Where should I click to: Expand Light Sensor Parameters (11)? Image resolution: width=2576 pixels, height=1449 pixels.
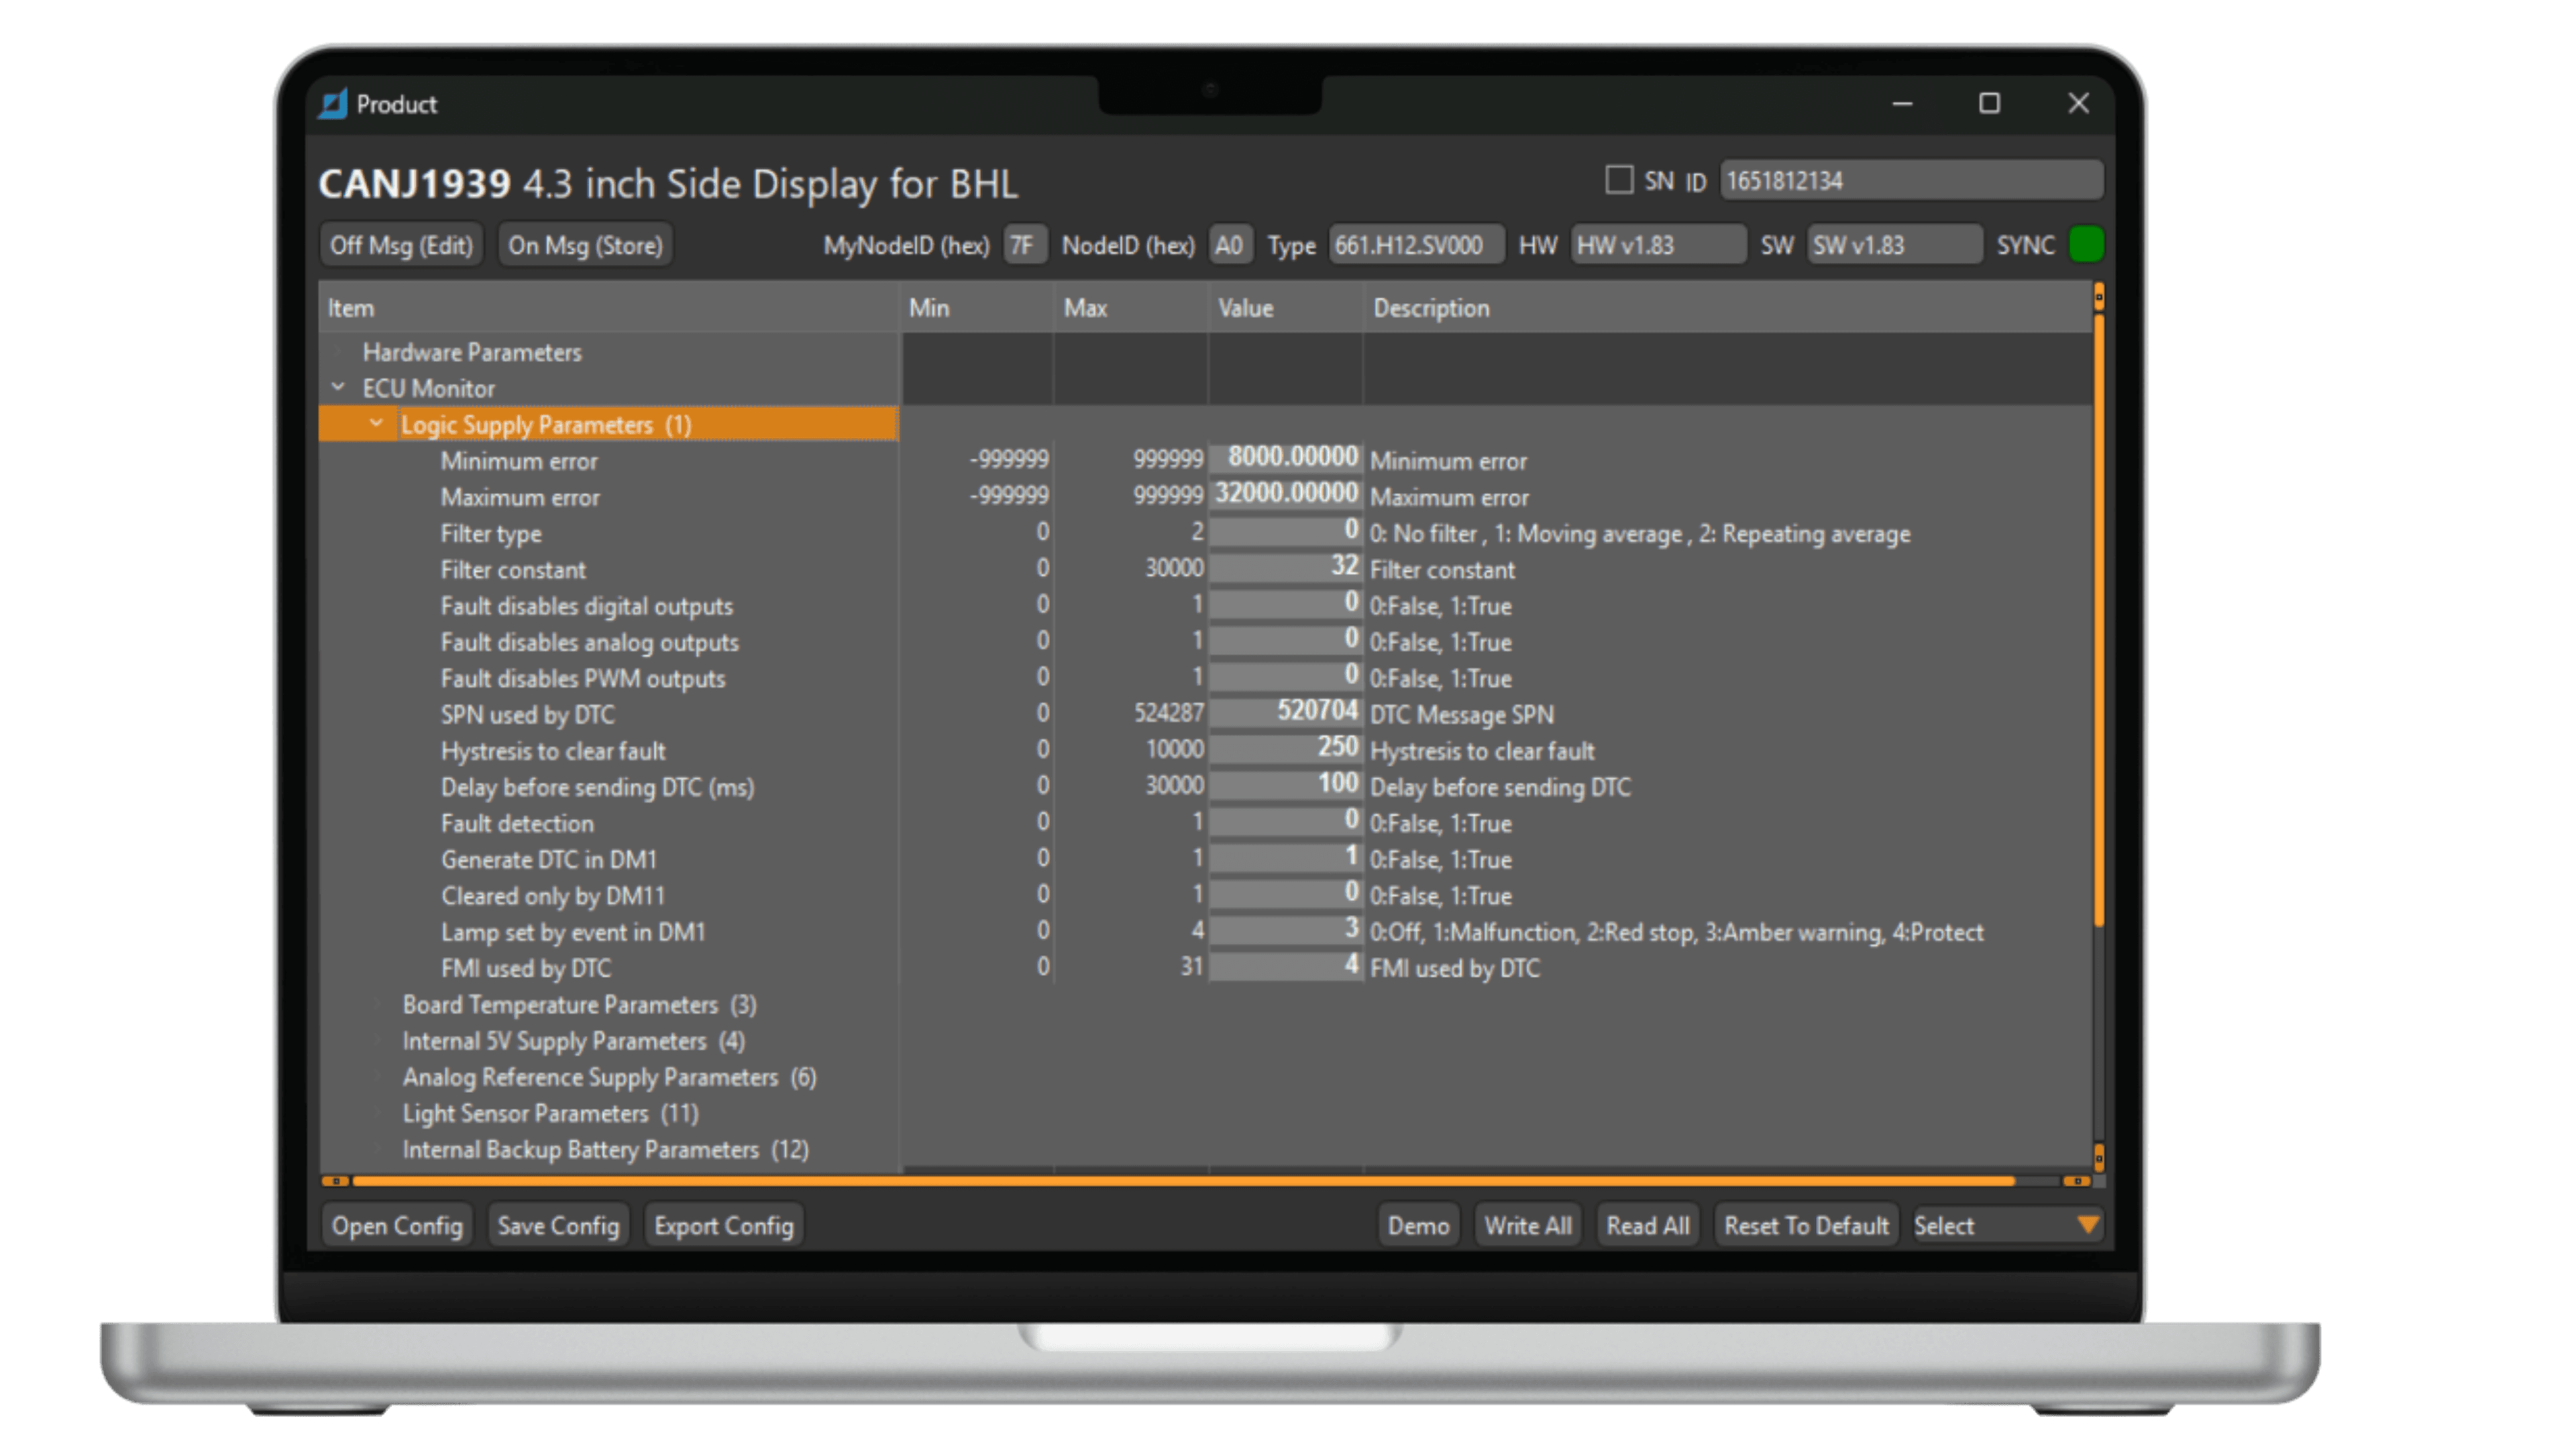click(379, 1113)
